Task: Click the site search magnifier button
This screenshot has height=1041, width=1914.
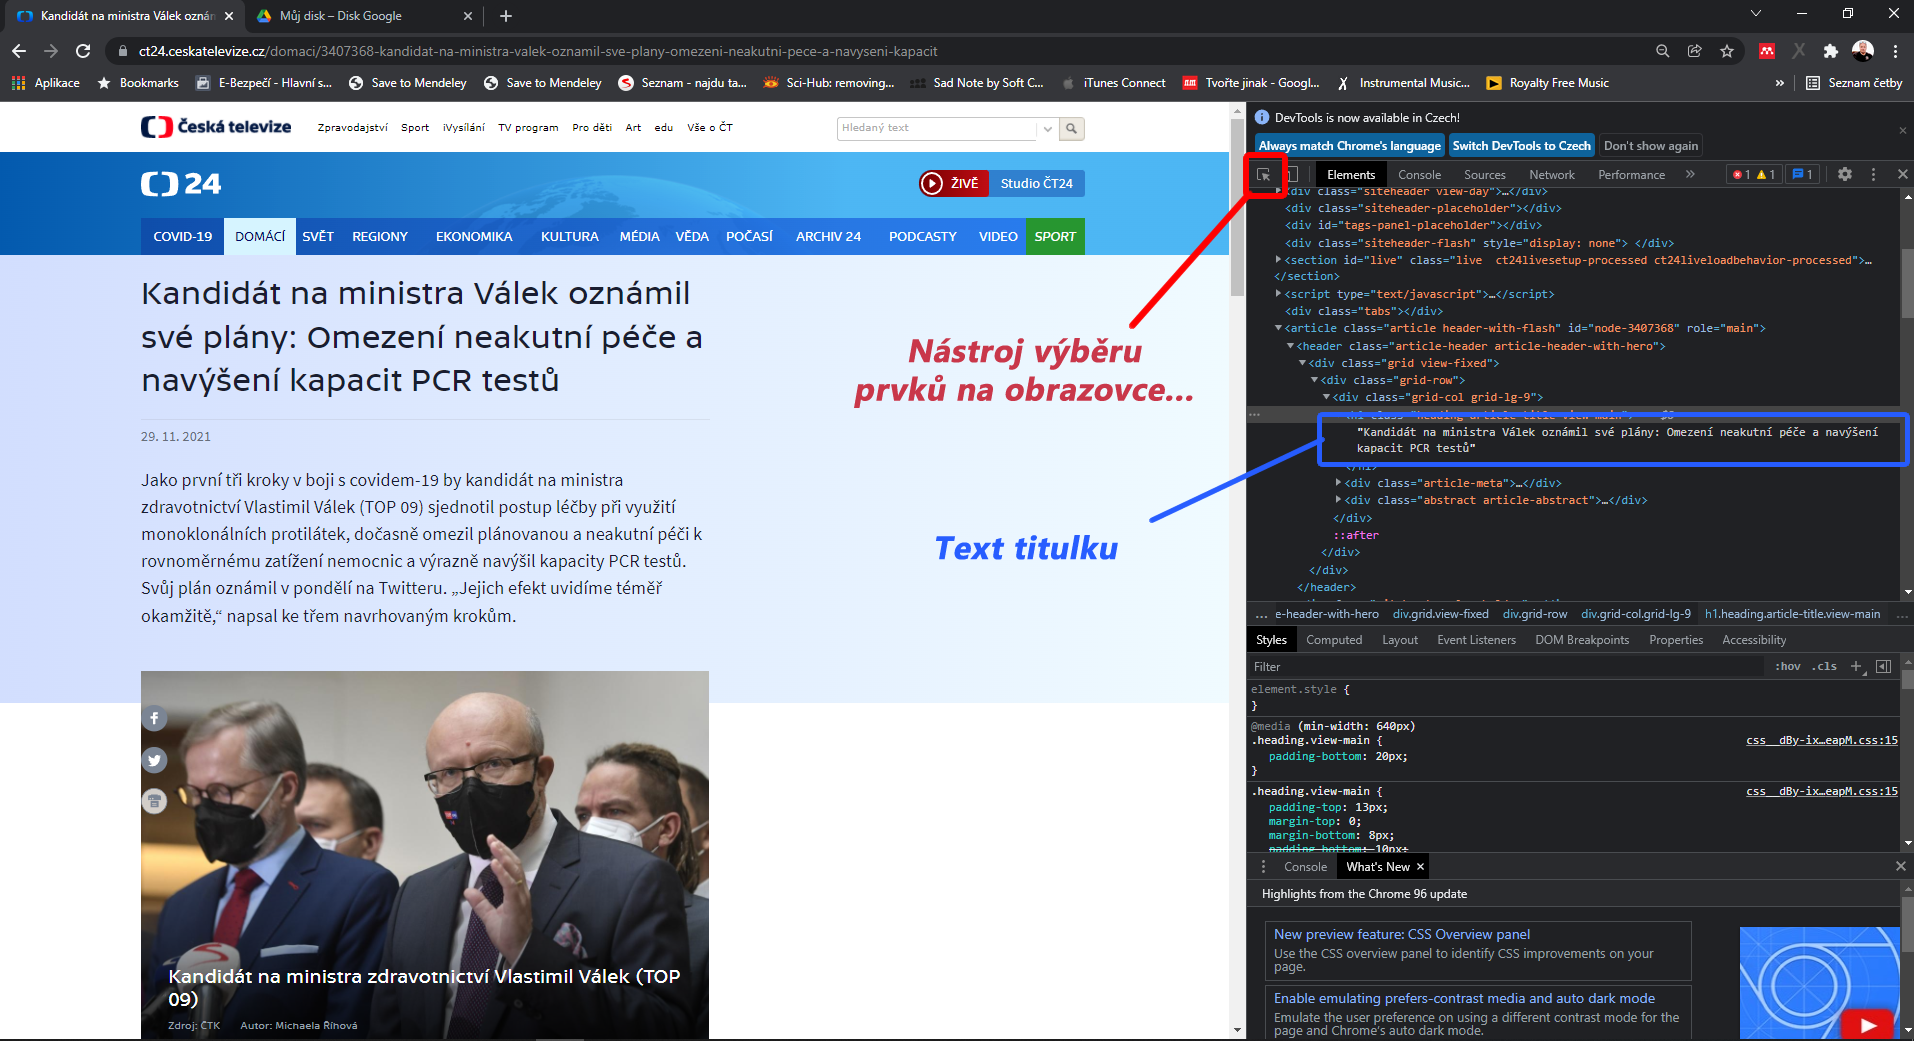Action: (x=1072, y=128)
